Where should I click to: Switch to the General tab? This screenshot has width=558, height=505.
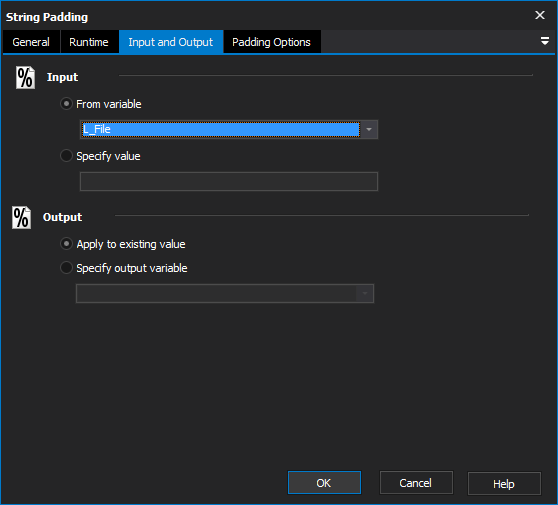point(31,42)
